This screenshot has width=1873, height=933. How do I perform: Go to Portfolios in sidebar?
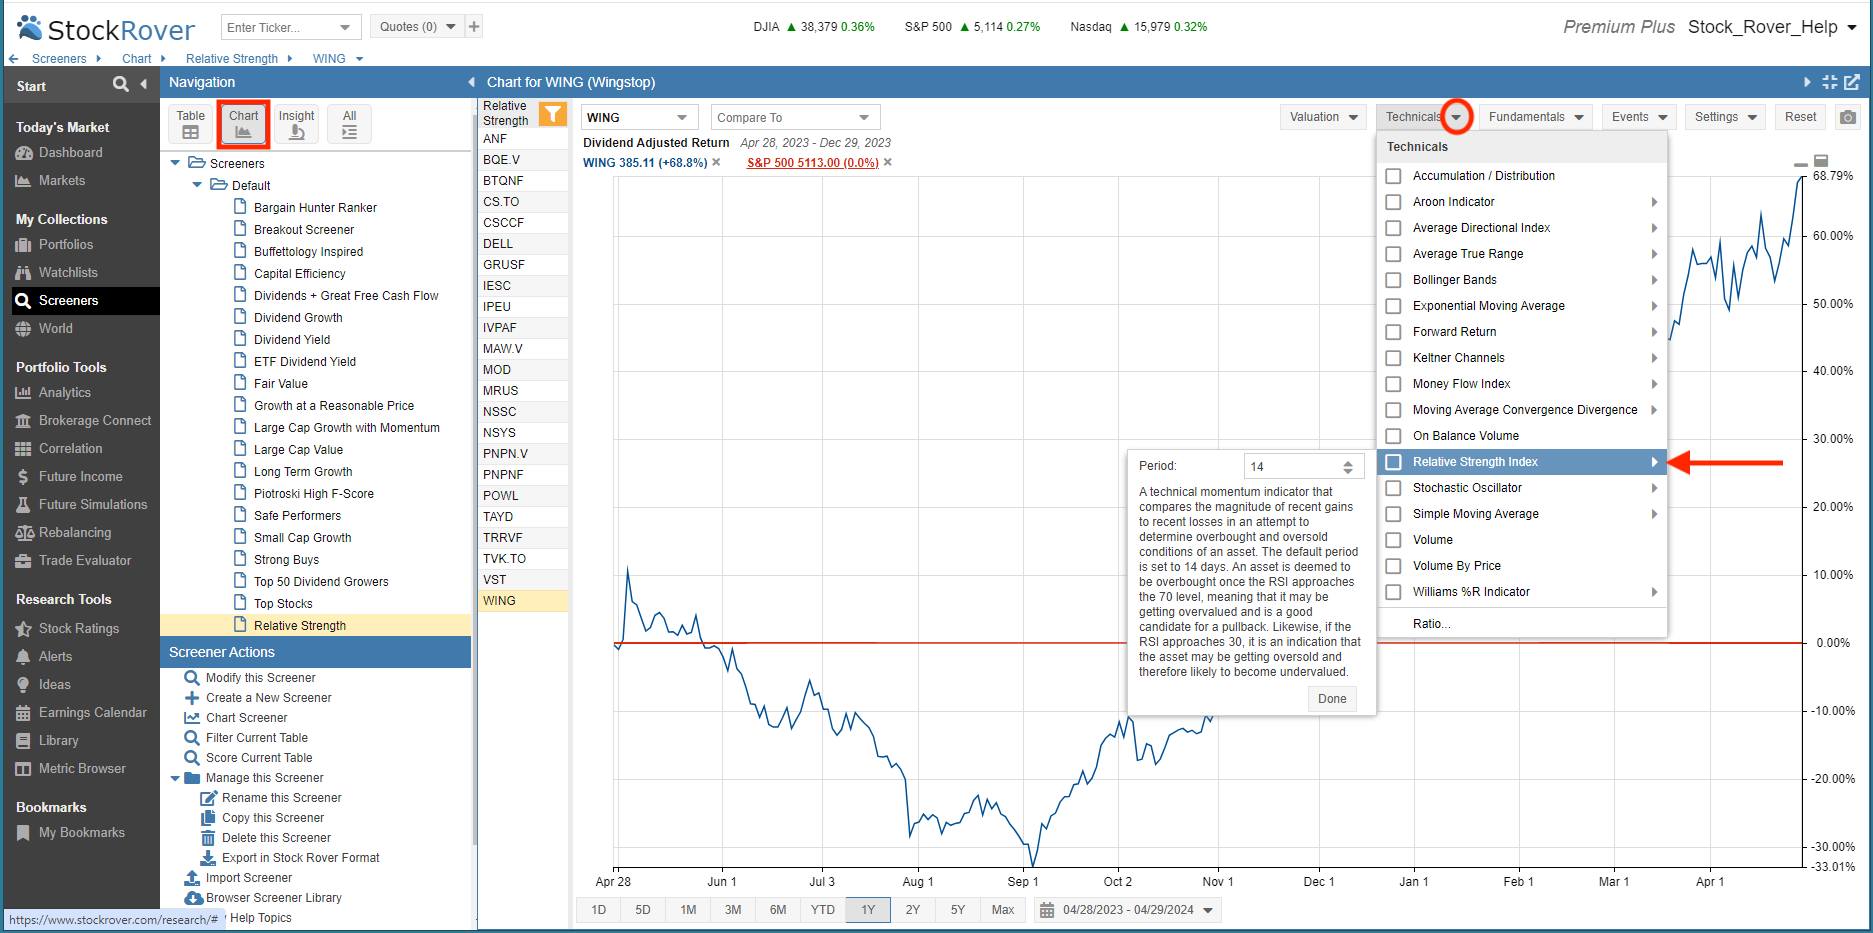pyautogui.click(x=65, y=245)
